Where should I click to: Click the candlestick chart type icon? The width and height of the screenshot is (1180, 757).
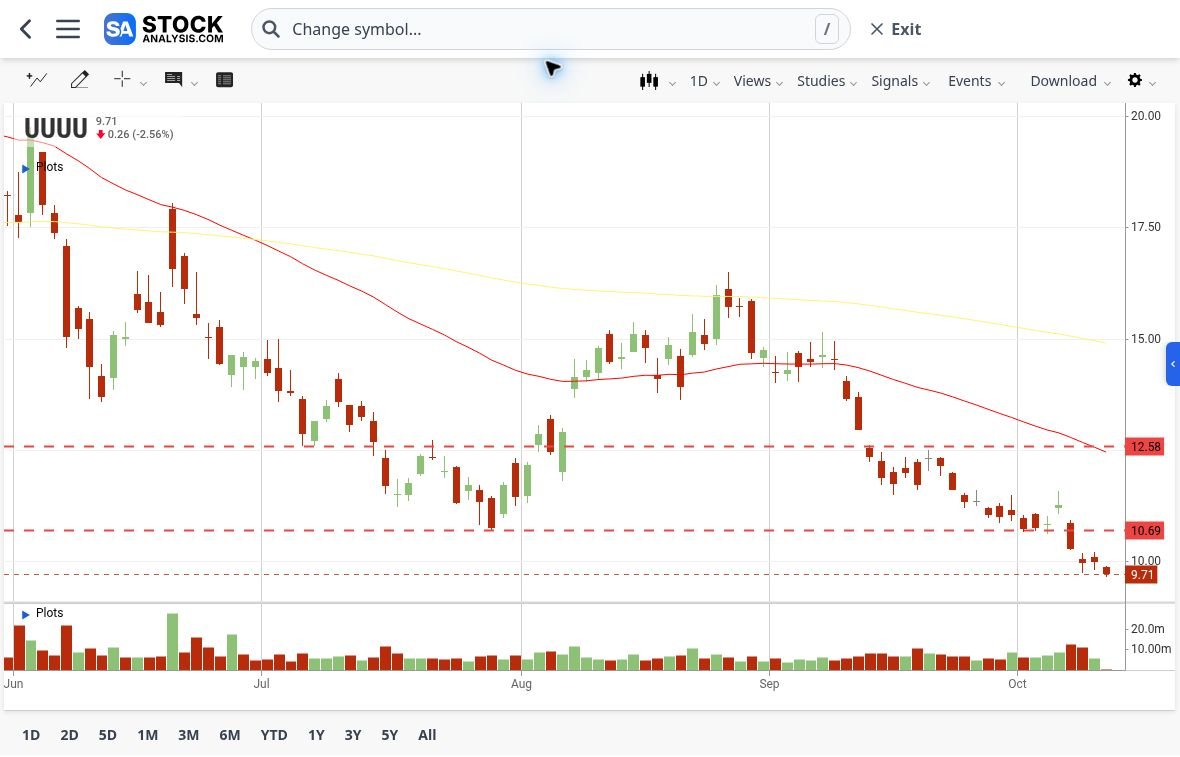[x=649, y=81]
